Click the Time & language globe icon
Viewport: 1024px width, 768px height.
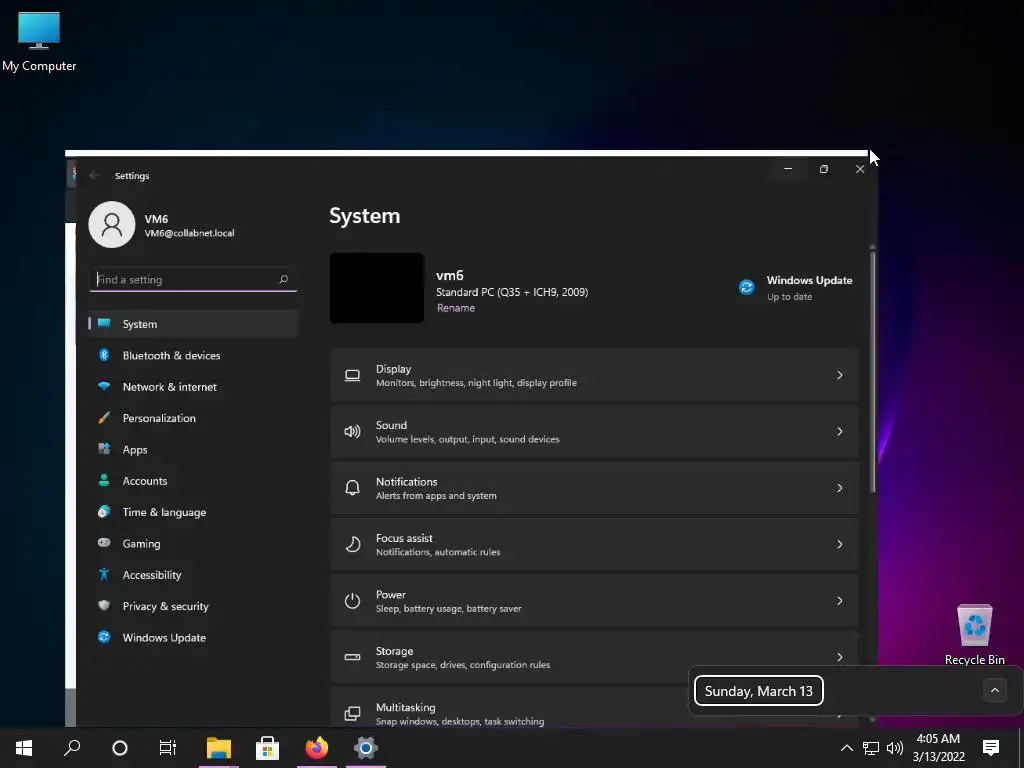tap(104, 511)
